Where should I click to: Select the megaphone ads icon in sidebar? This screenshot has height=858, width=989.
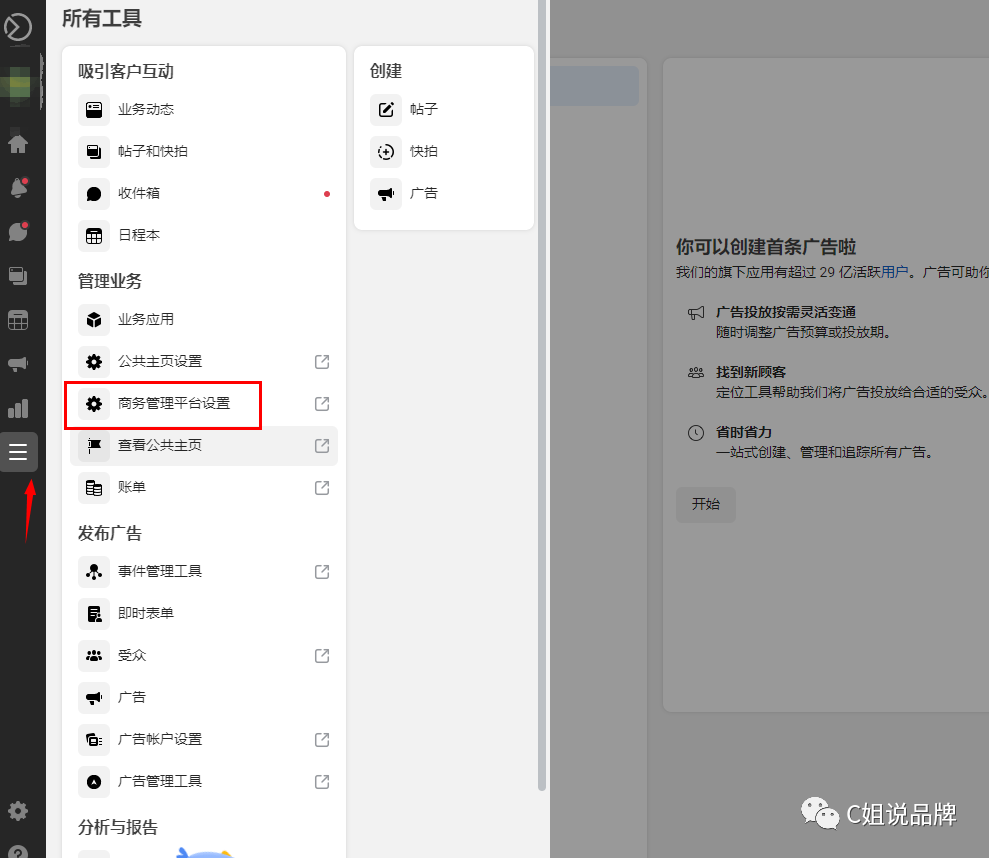[x=19, y=364]
